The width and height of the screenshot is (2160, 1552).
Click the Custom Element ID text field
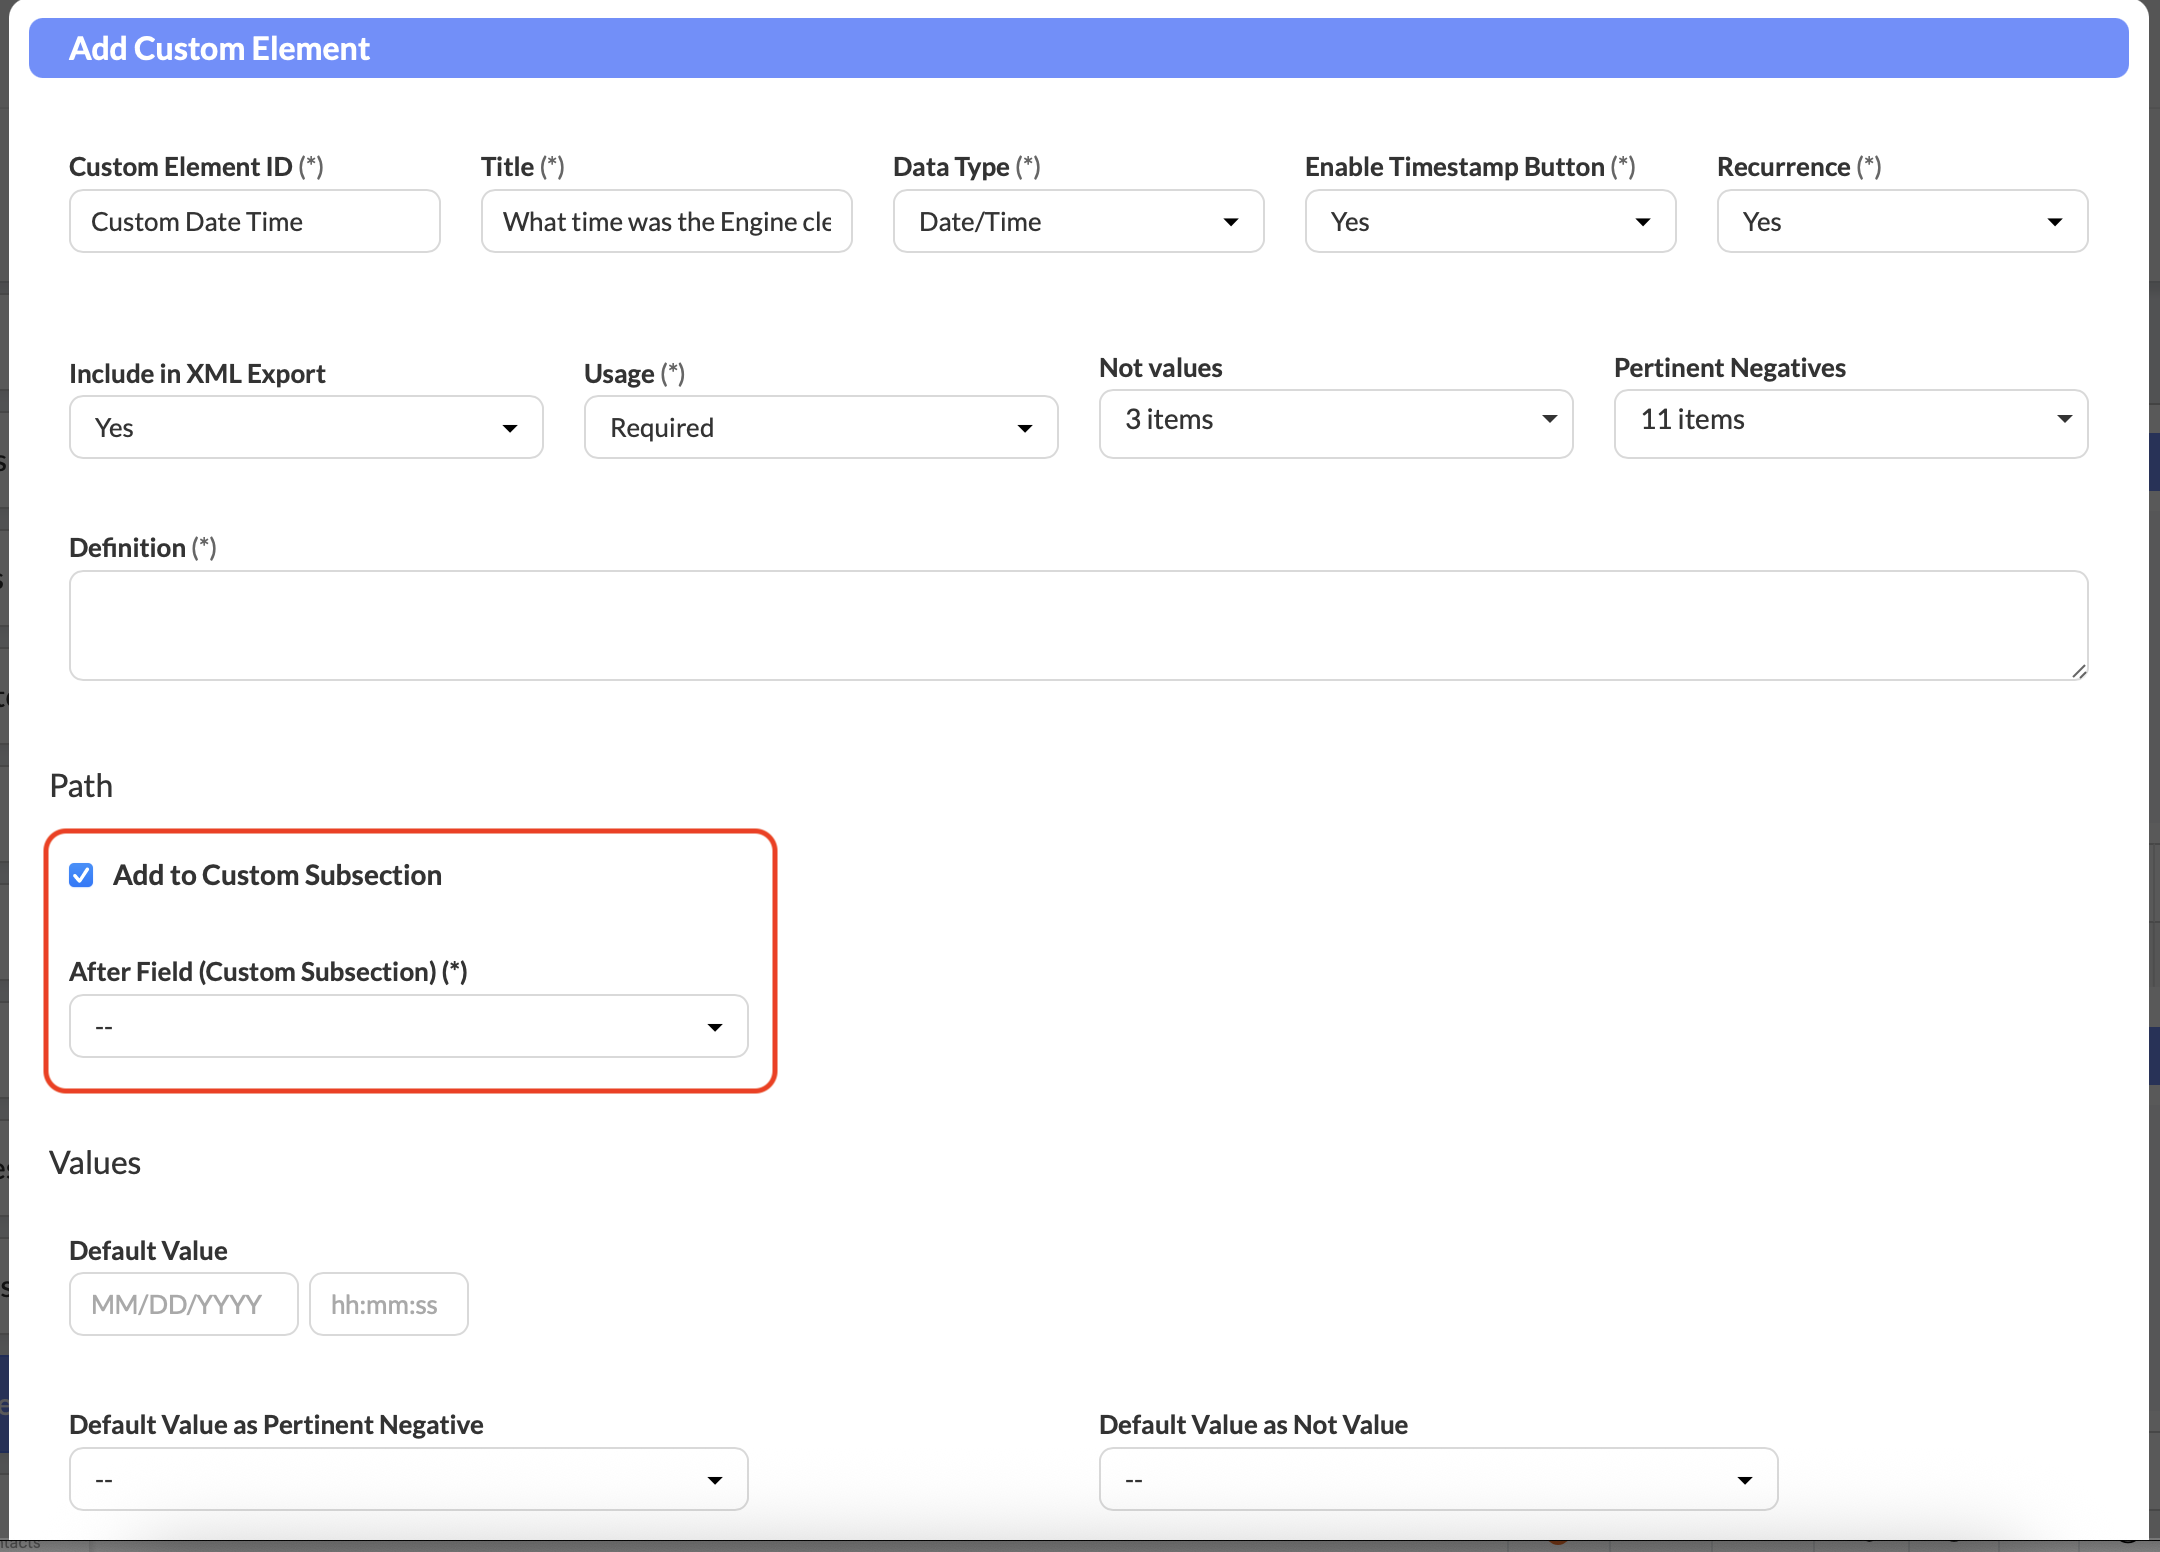[x=254, y=222]
